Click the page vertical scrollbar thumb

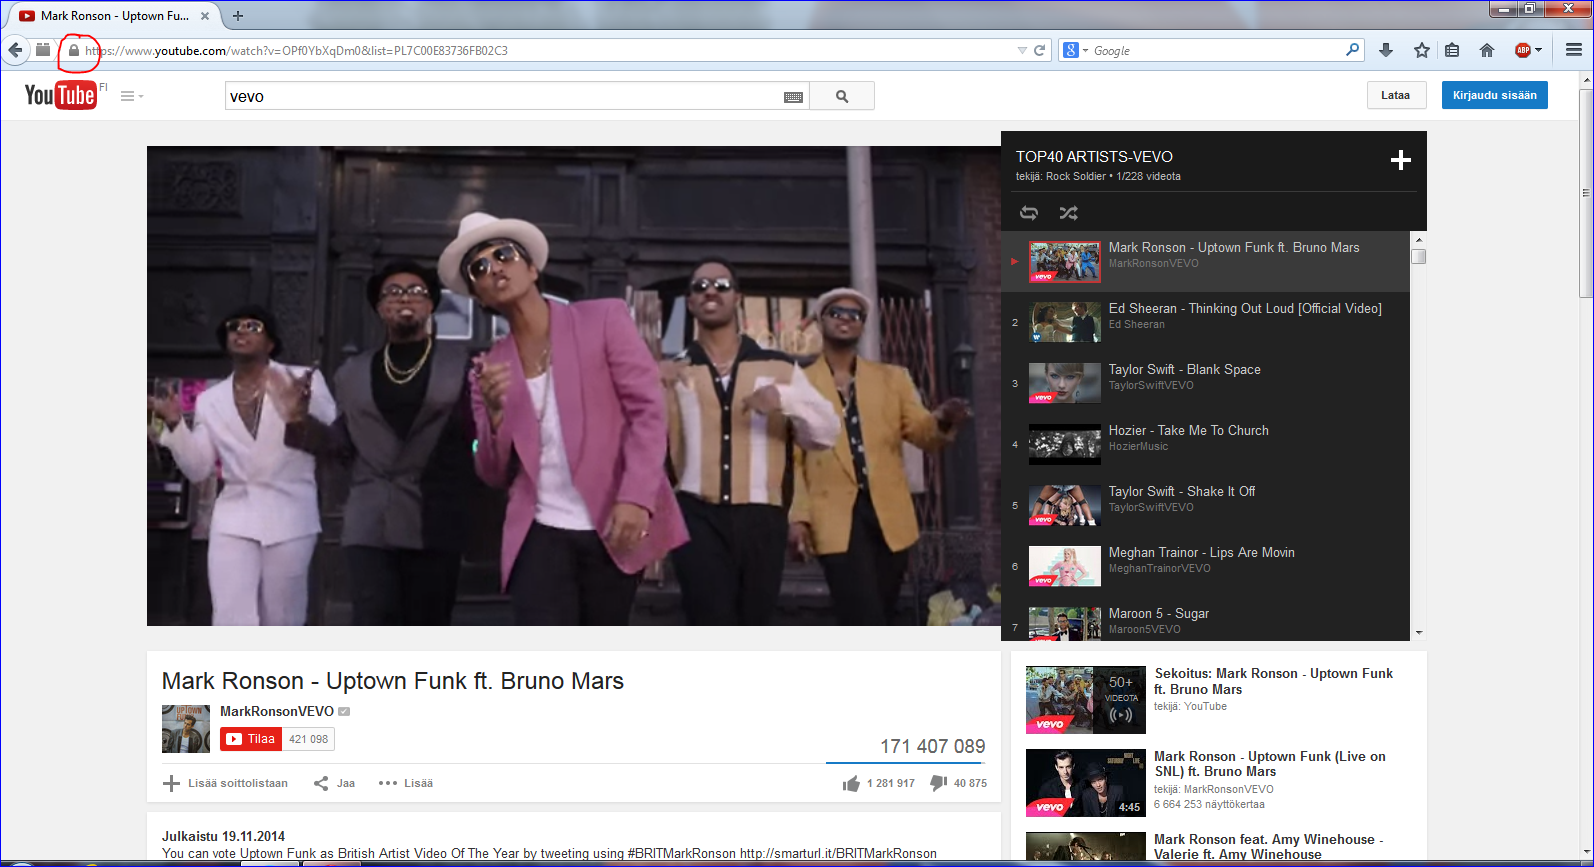click(1586, 193)
